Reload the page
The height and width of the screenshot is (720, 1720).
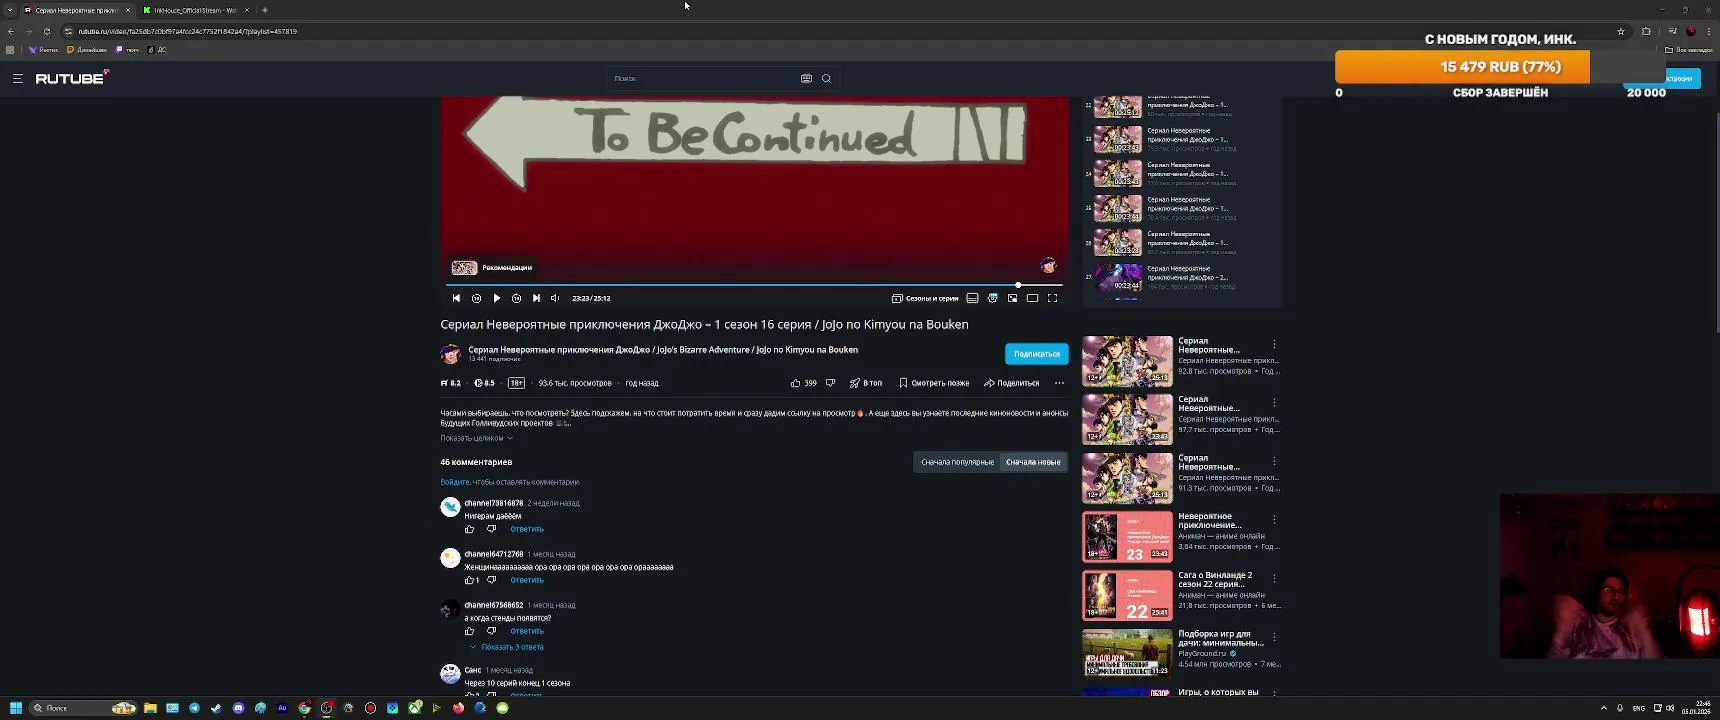coord(46,31)
